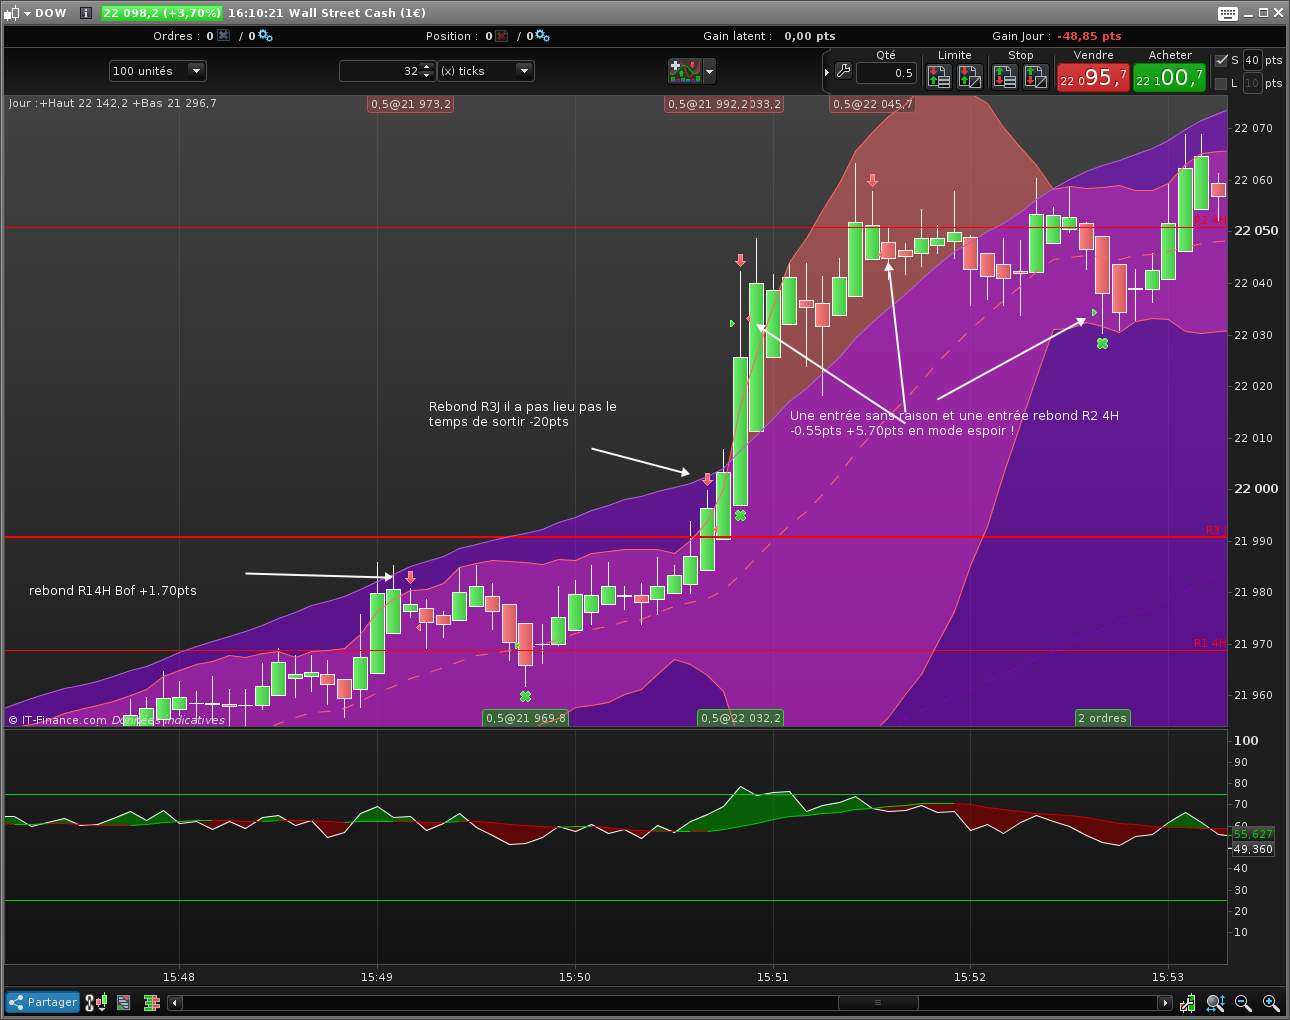The image size is (1290, 1020).
Task: Open the dropdown arrow next to DOW title
Action: point(27,13)
